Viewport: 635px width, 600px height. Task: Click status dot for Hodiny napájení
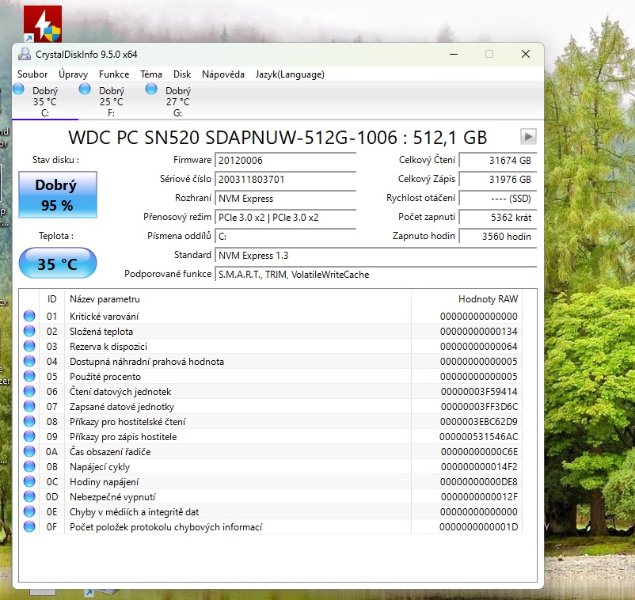click(x=29, y=481)
